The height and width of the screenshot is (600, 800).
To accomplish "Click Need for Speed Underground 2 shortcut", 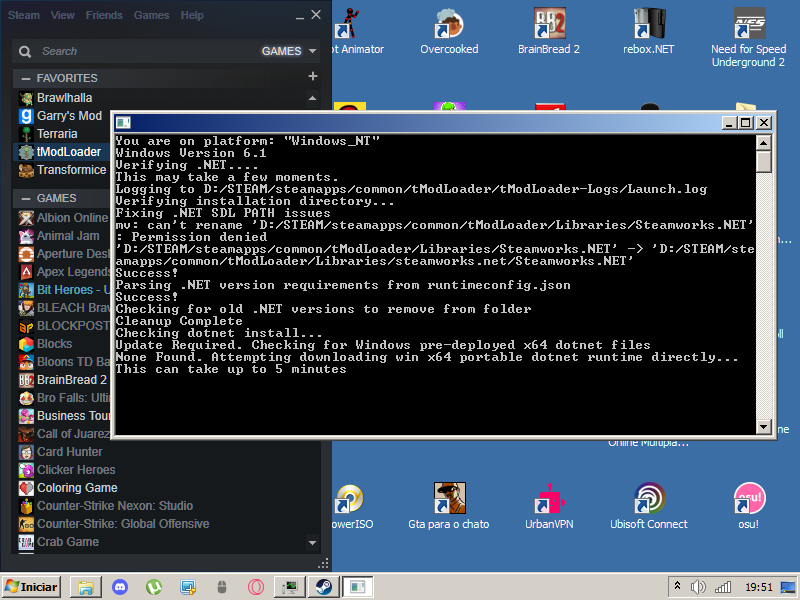I will point(748,37).
